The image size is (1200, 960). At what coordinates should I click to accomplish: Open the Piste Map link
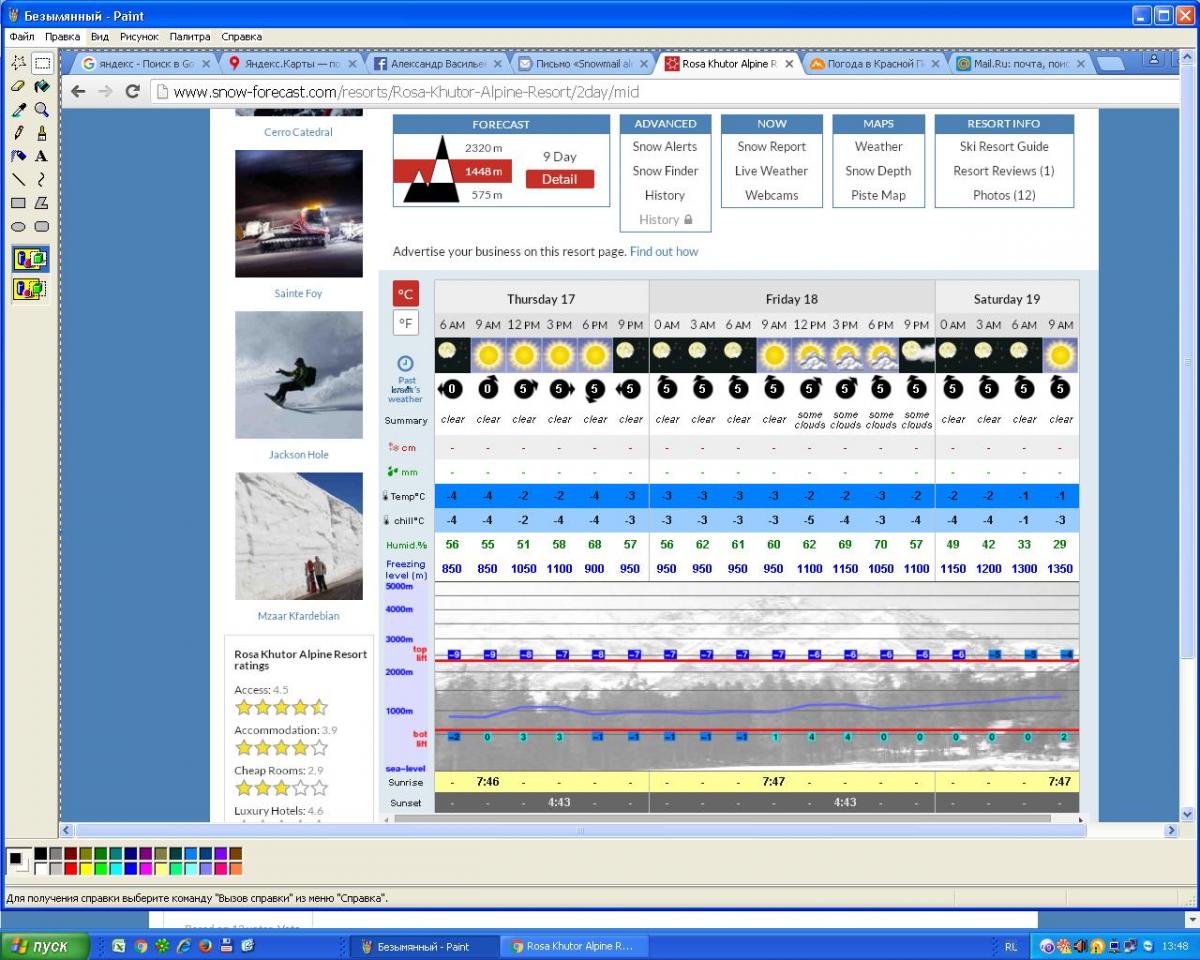pyautogui.click(x=878, y=195)
